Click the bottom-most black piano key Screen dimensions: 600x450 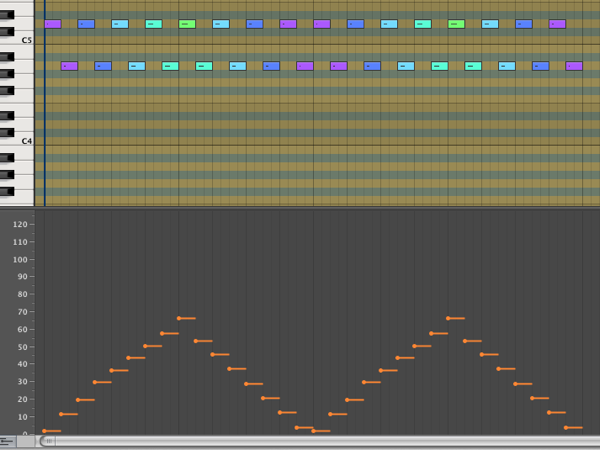[7, 191]
